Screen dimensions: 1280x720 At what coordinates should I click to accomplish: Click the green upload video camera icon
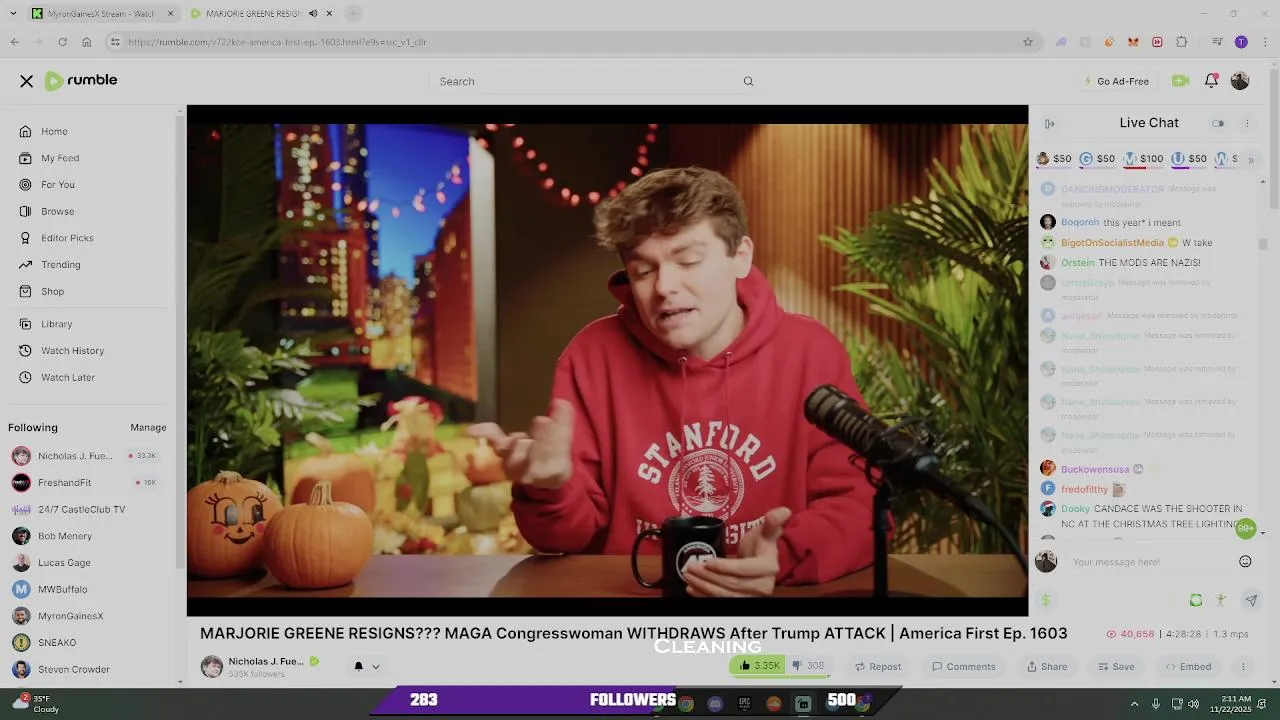(x=1180, y=81)
